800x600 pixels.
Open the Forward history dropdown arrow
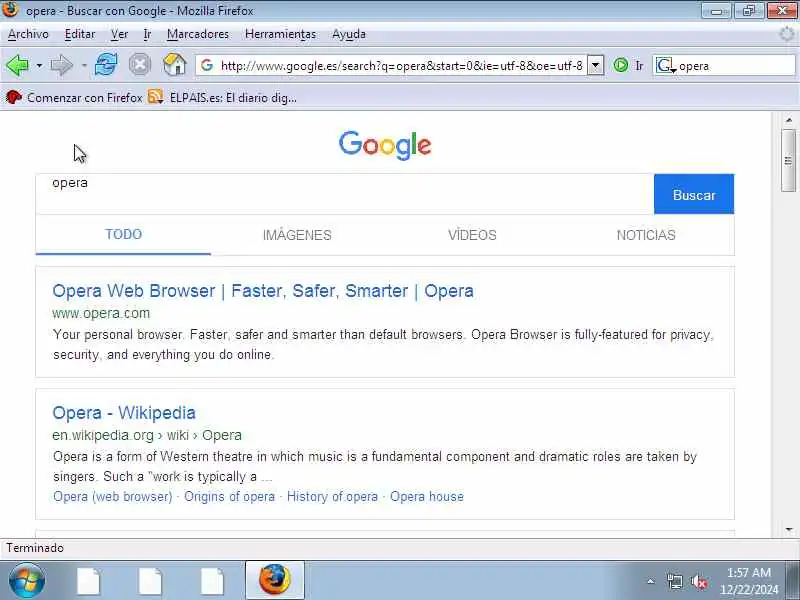(x=84, y=66)
